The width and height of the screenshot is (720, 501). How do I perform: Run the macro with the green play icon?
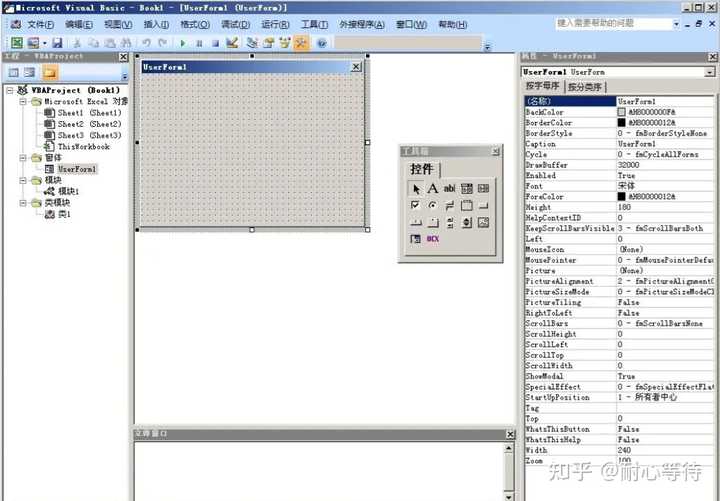(x=183, y=44)
